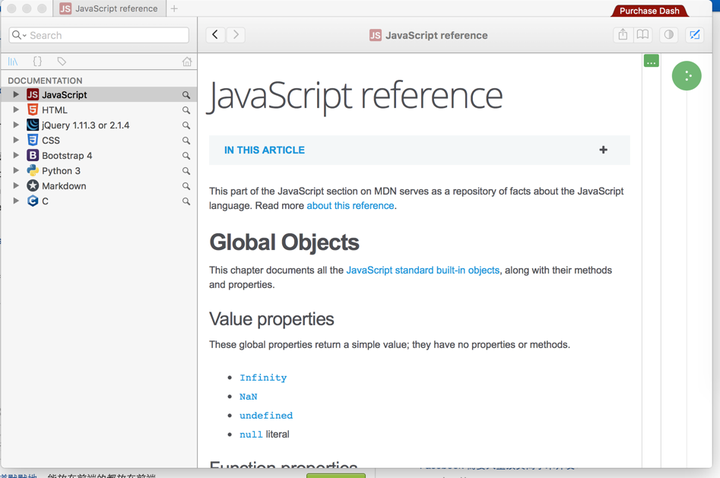Click the forward navigation arrow

click(x=236, y=35)
